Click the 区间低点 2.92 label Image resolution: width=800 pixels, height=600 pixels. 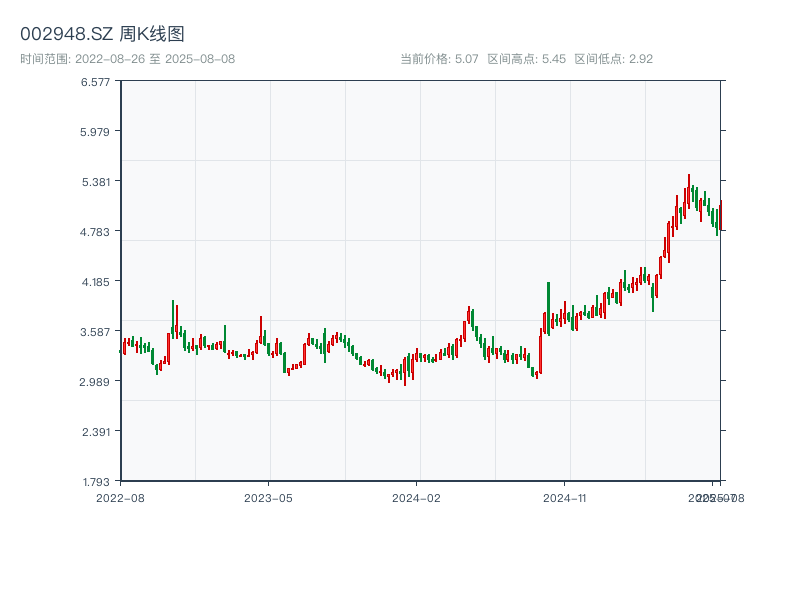(613, 59)
